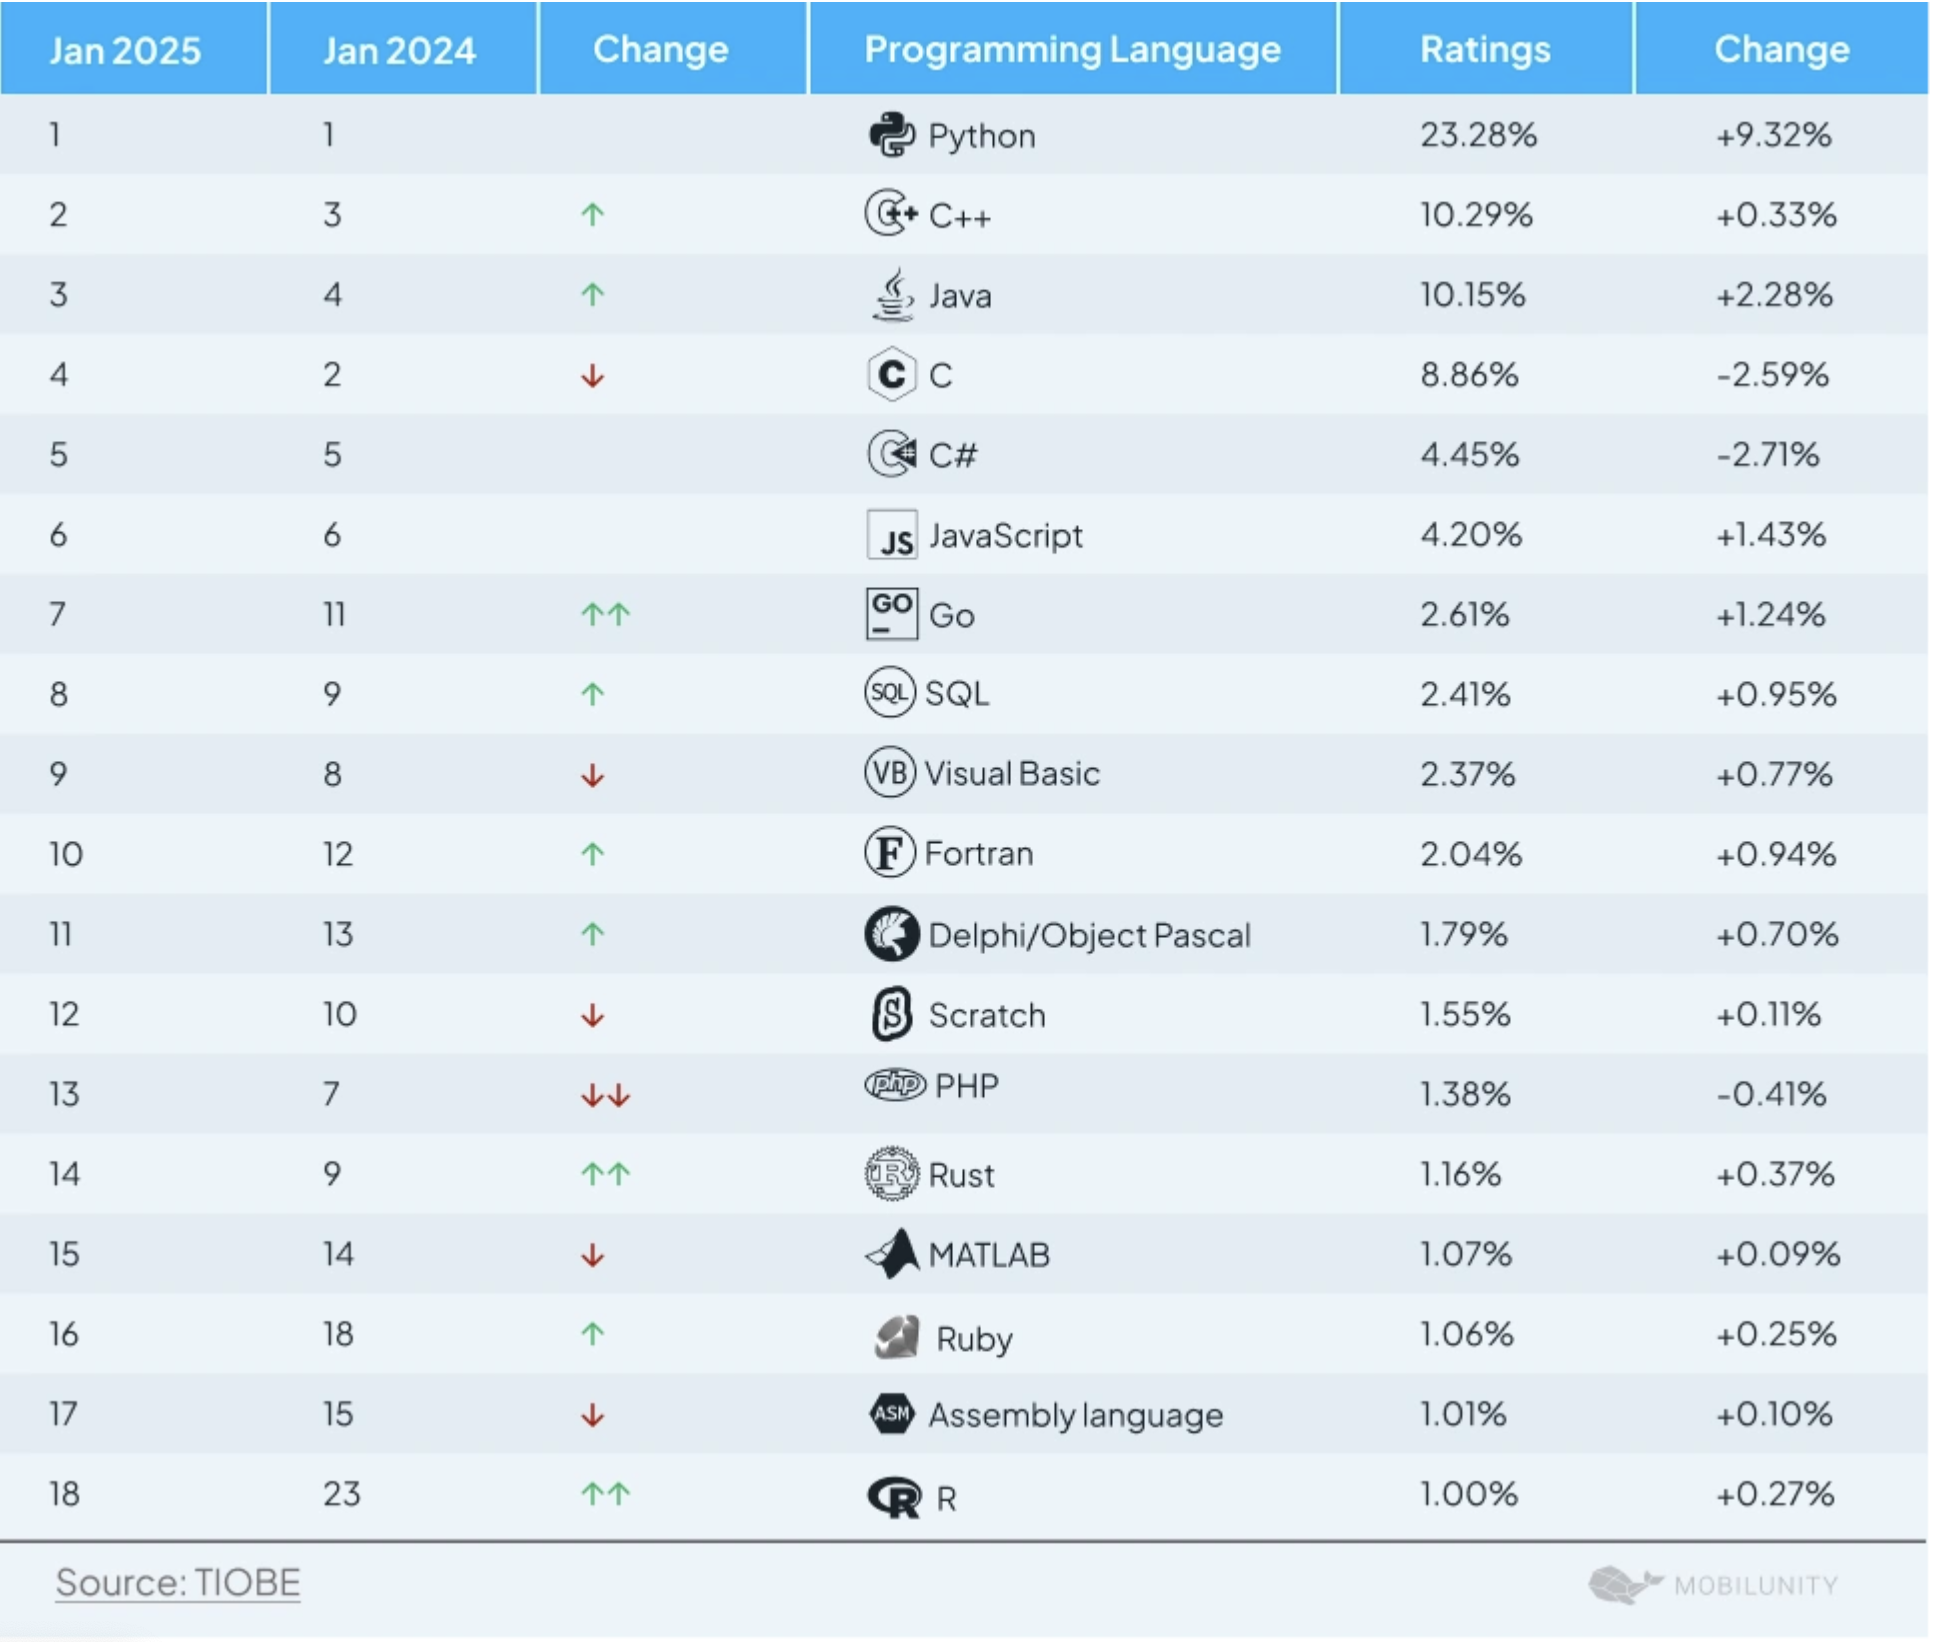Click the JavaScript JS logo icon

(x=892, y=536)
